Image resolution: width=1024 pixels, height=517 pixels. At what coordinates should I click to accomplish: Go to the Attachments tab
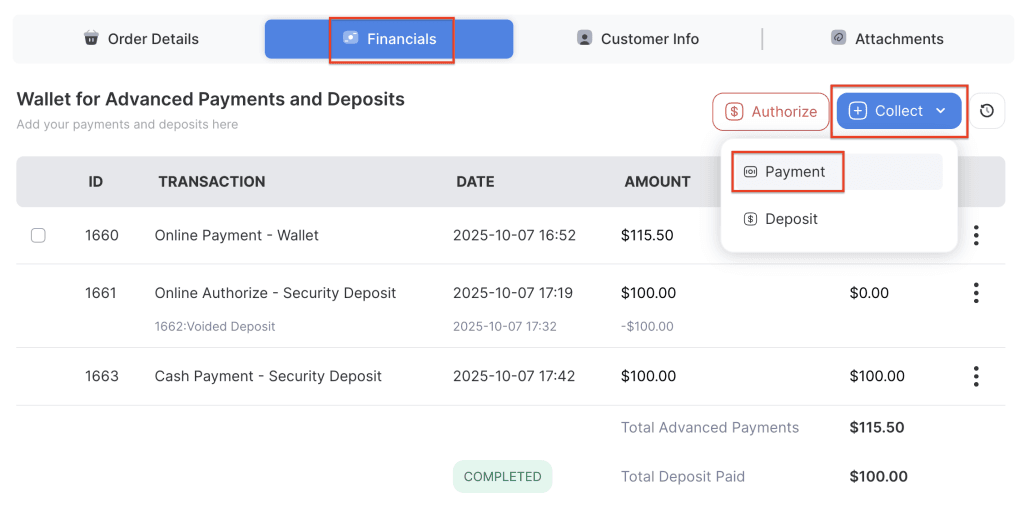[x=888, y=39]
